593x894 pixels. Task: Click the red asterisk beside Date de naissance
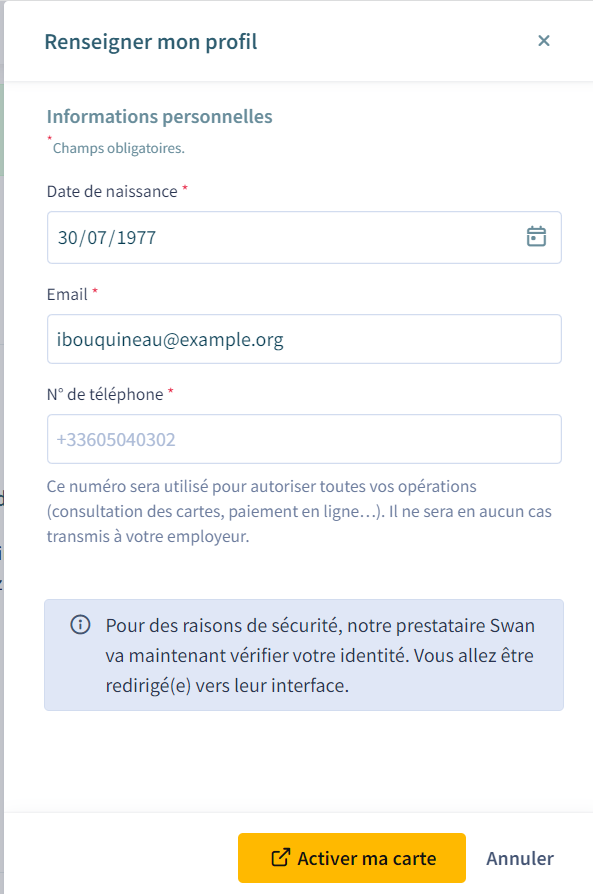(185, 188)
